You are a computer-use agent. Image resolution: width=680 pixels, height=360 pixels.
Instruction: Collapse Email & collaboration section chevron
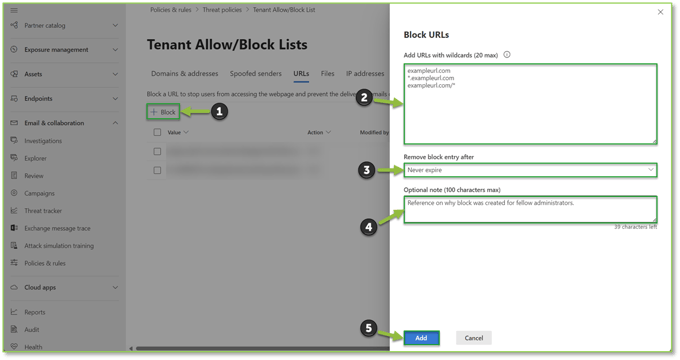tap(115, 123)
